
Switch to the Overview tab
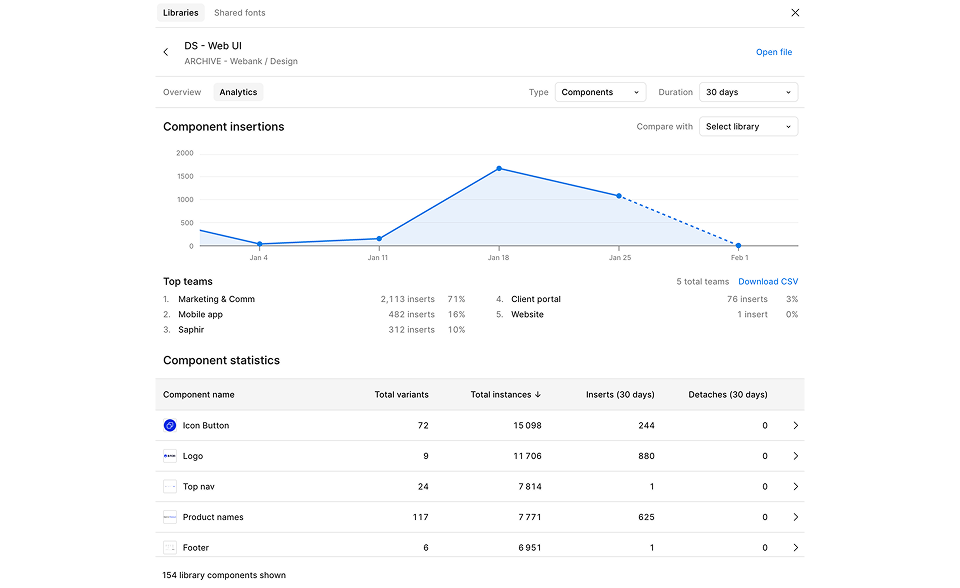(182, 92)
